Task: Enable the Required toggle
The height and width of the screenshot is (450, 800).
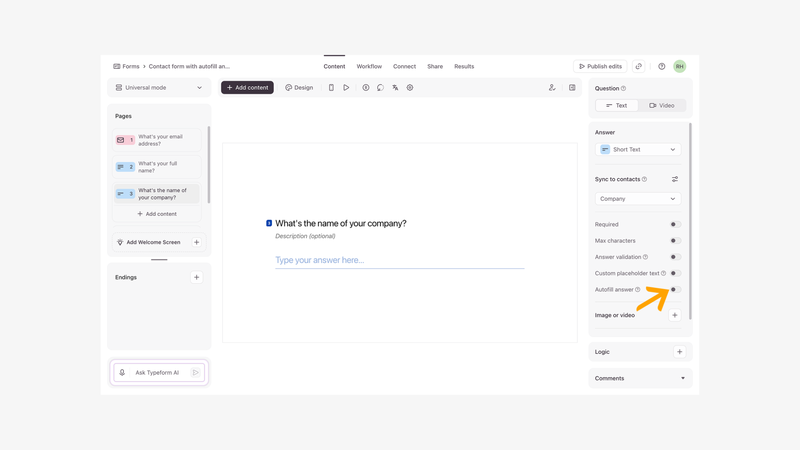Action: pyautogui.click(x=675, y=224)
